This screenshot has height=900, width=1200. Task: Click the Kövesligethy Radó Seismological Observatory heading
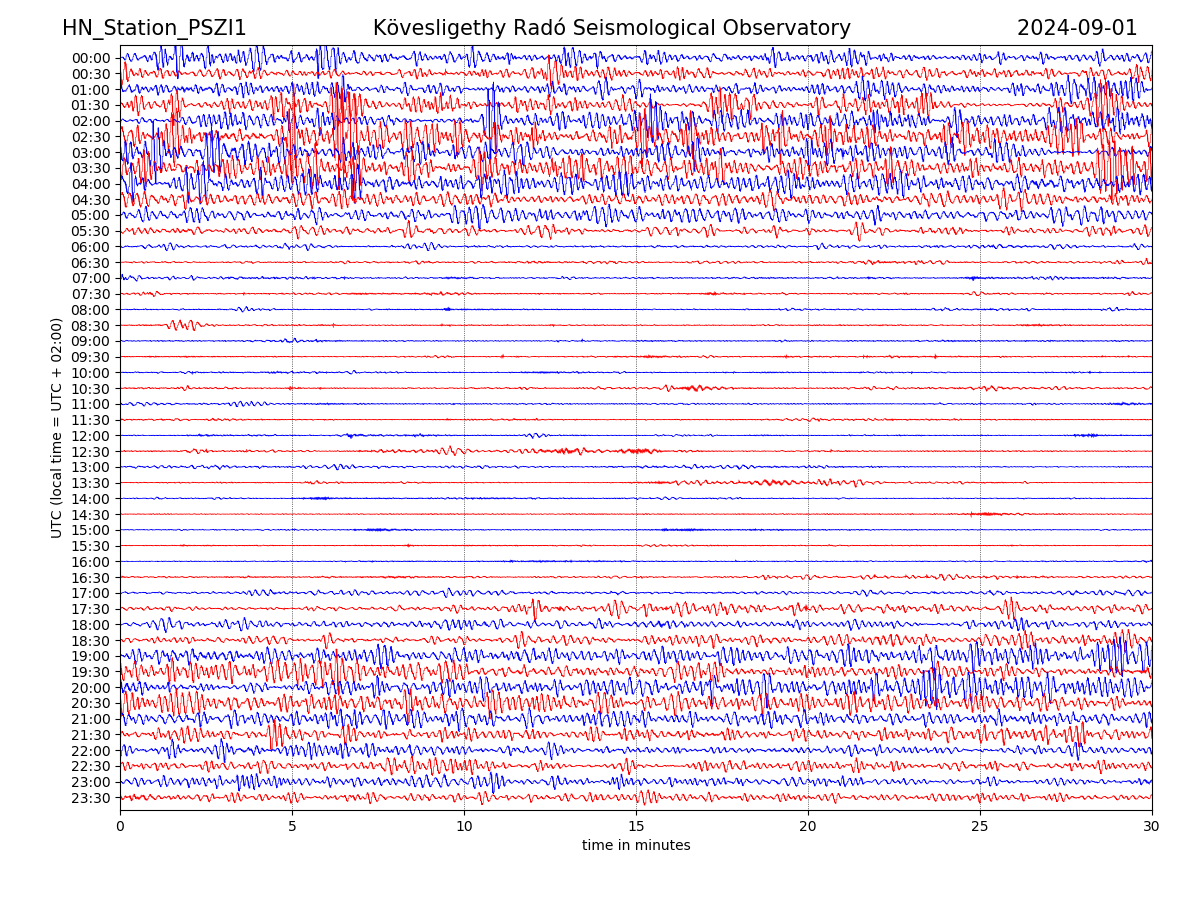(x=611, y=28)
